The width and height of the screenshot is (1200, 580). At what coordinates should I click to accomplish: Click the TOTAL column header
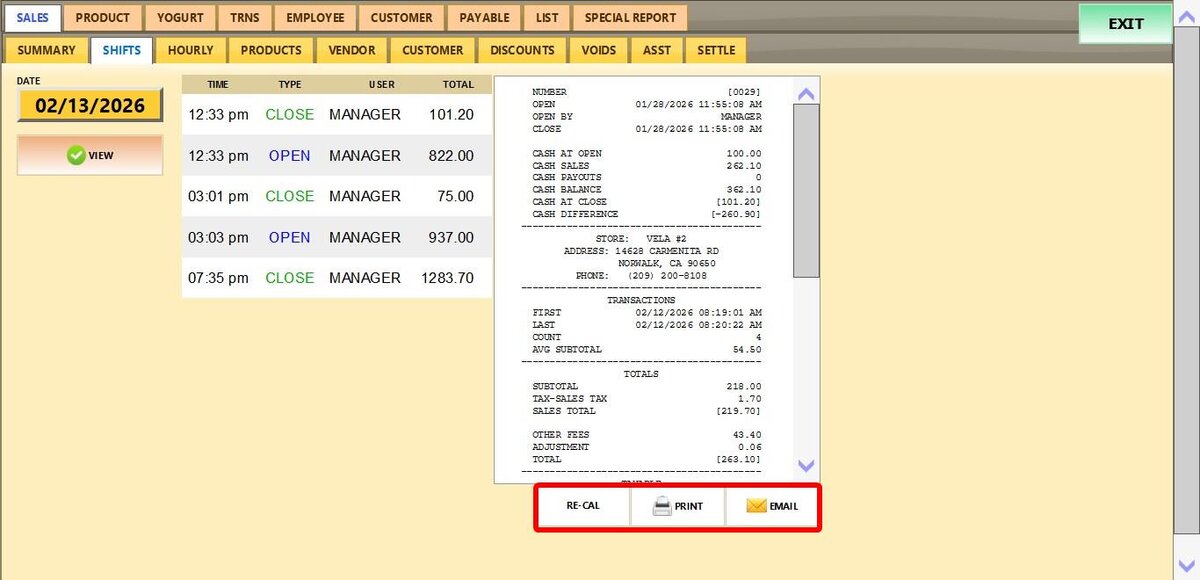458,85
